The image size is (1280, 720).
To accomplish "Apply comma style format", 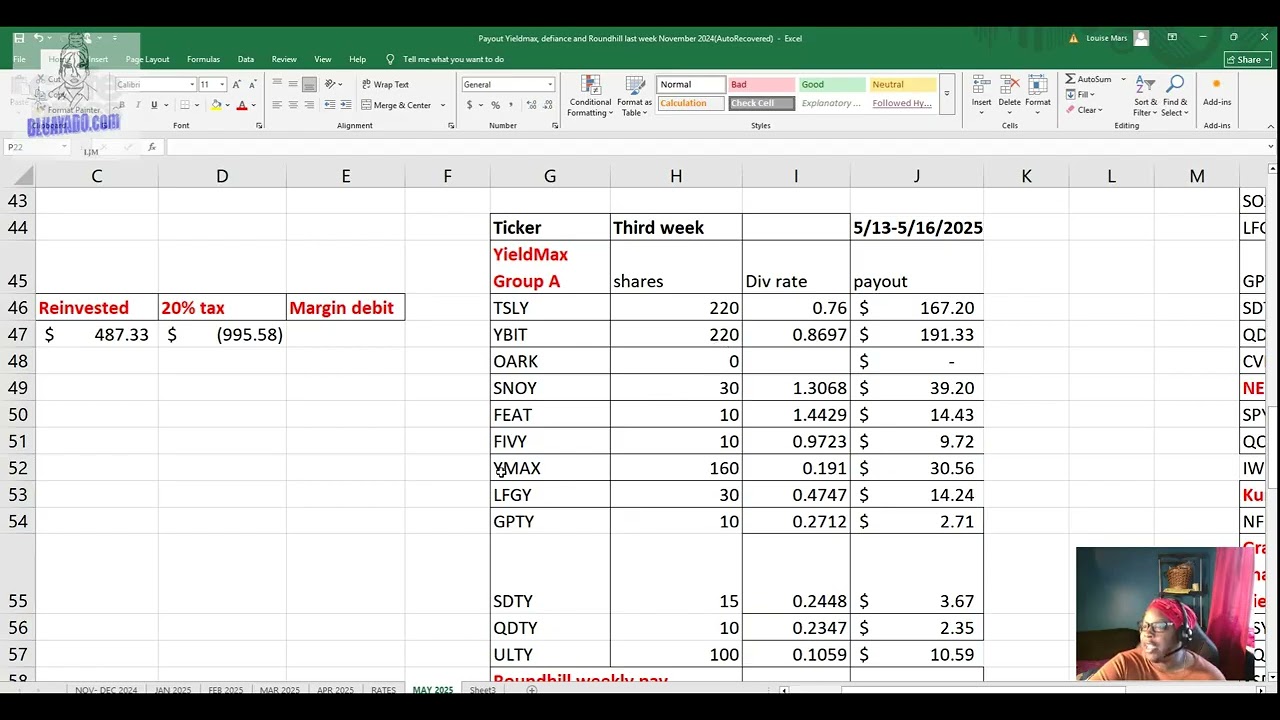I will (510, 105).
